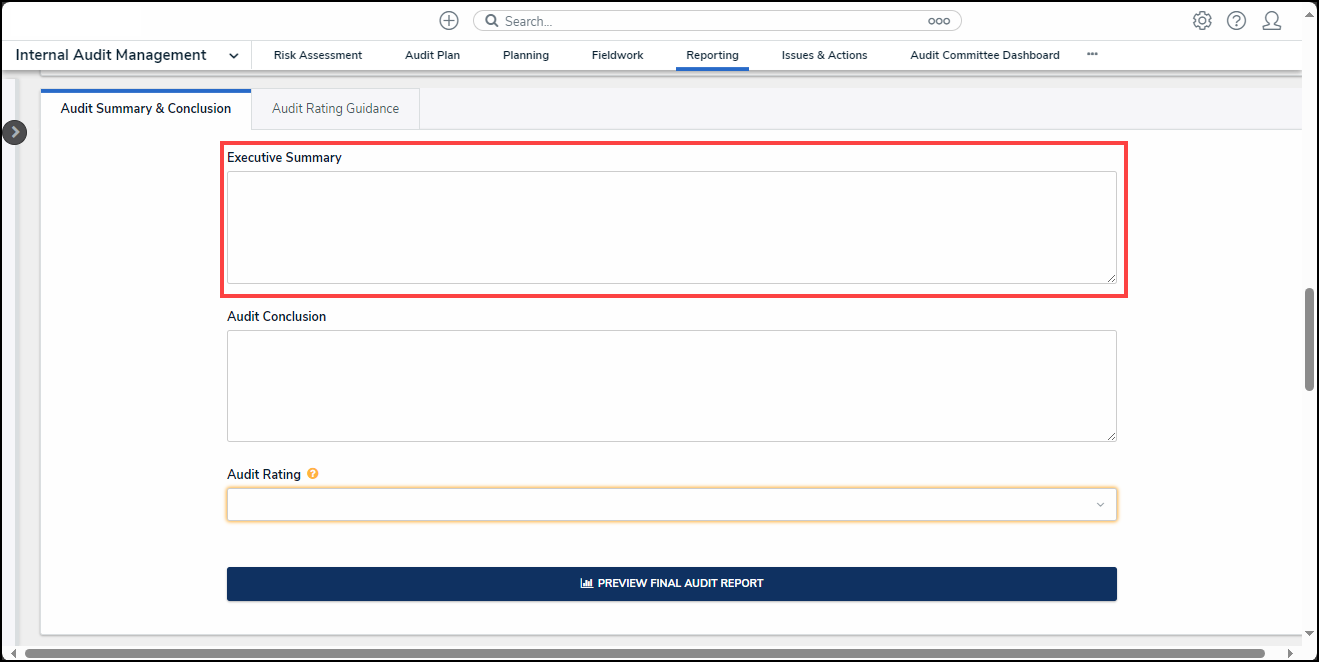Screen dimensions: 1319x662
Task: Click the scroll left arrow
Action: click(13, 653)
